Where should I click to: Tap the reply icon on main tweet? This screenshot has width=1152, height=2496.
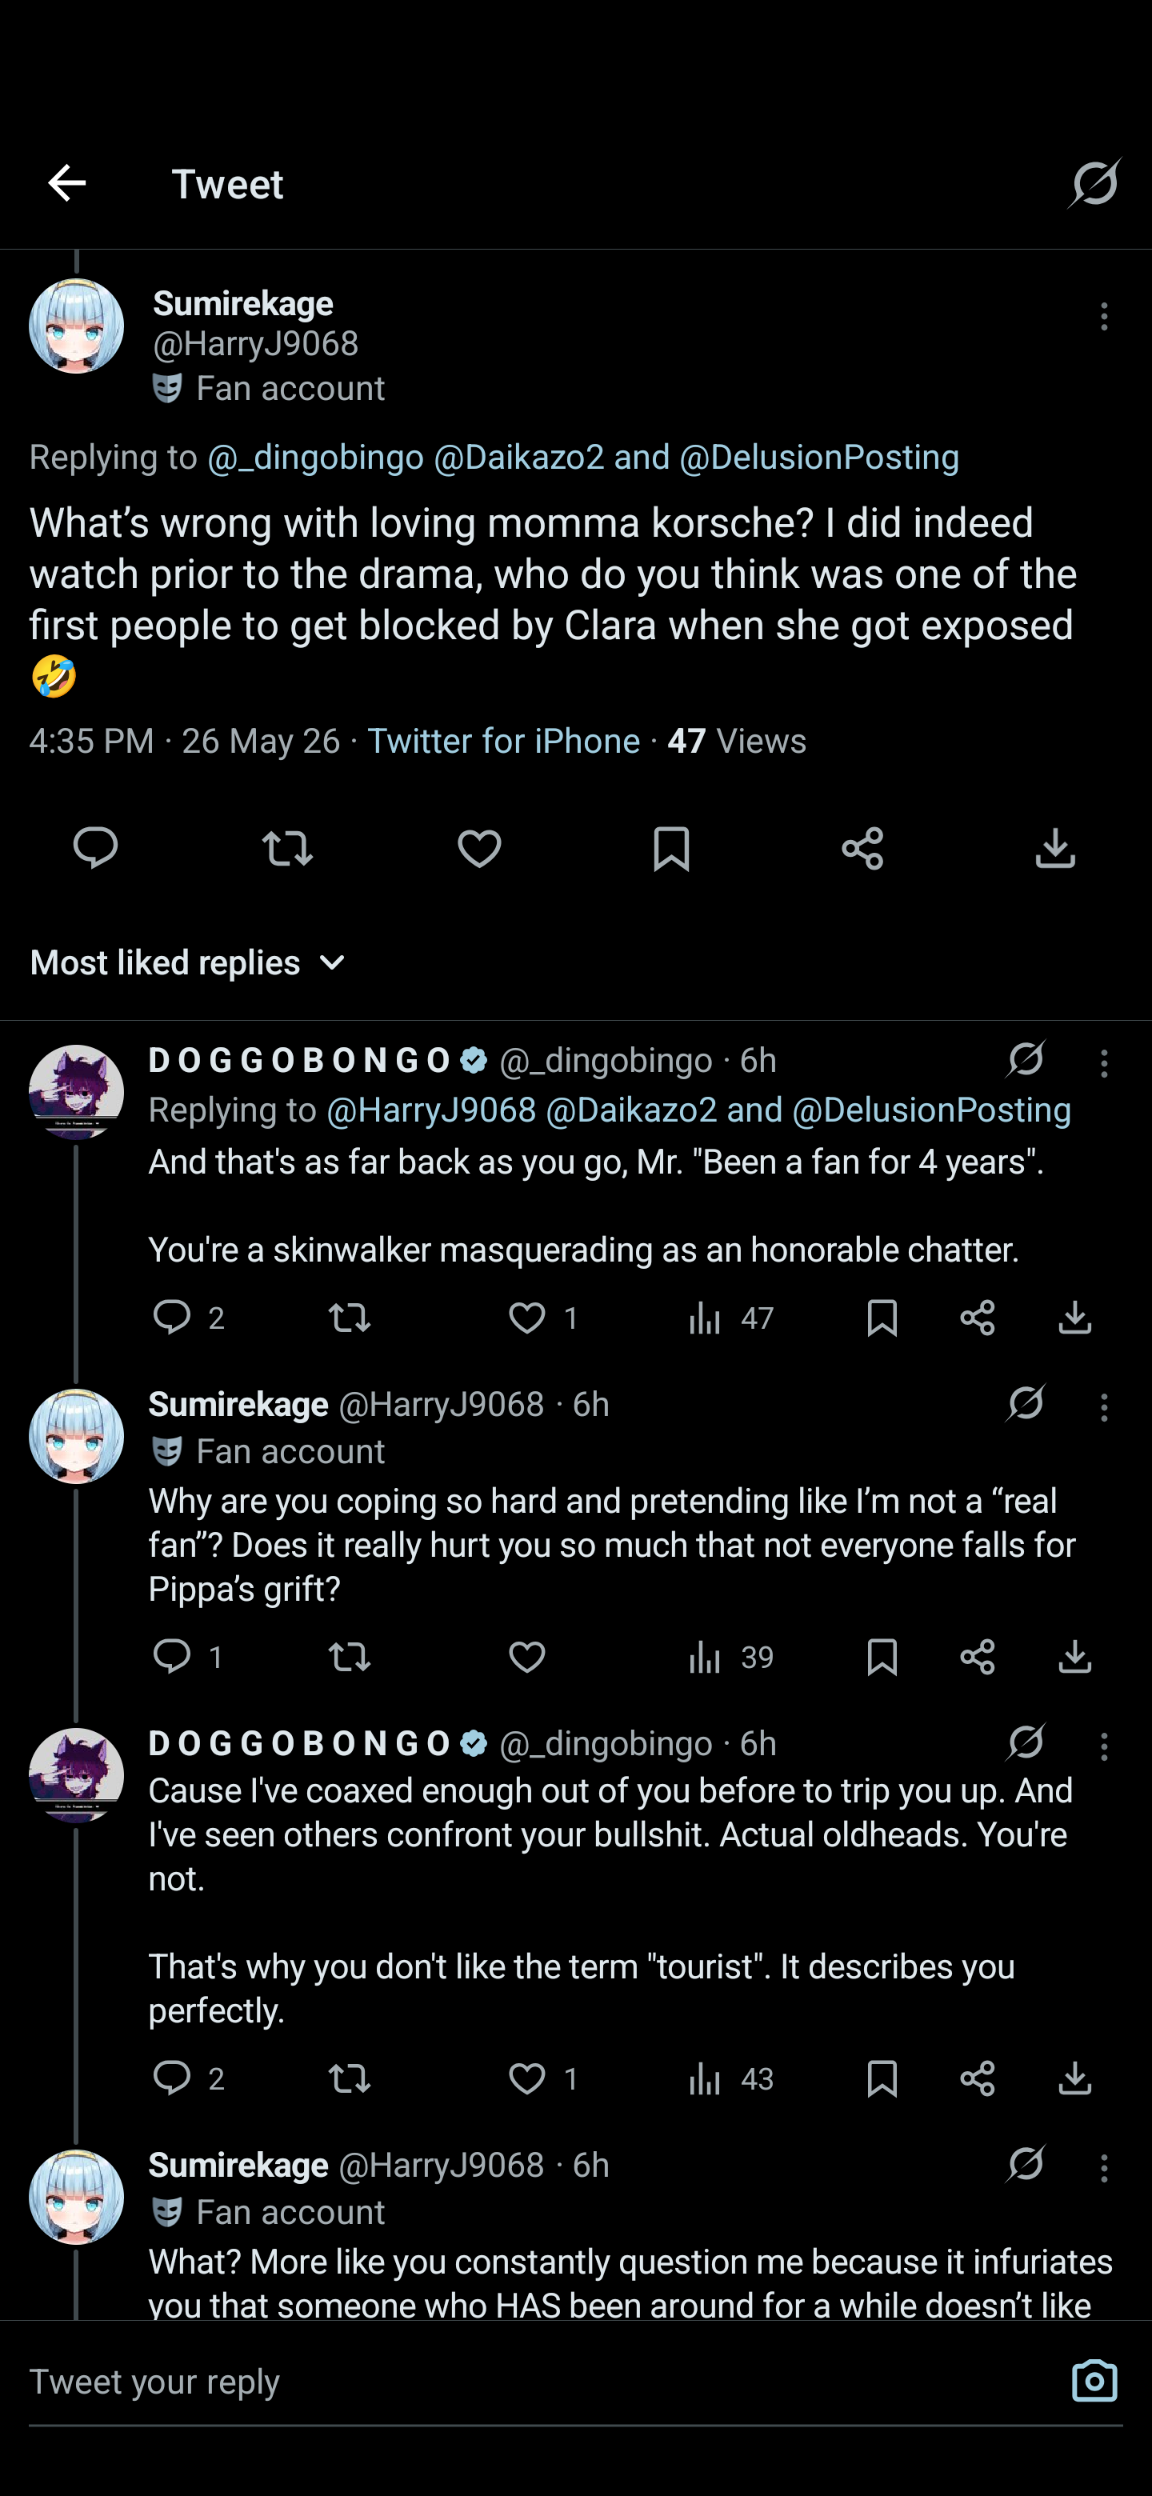coord(96,848)
